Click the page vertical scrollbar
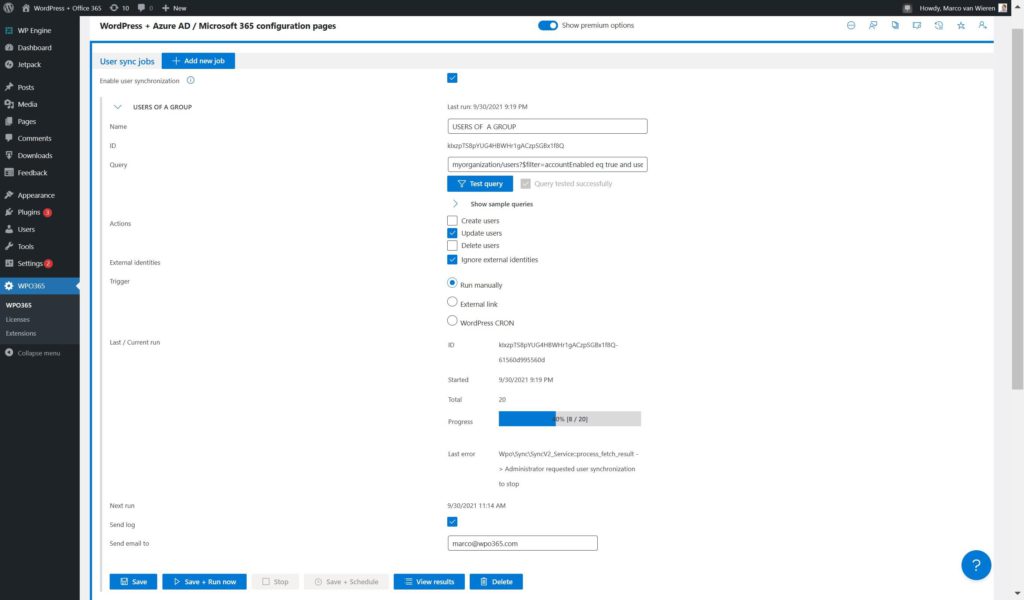 (x=1017, y=209)
